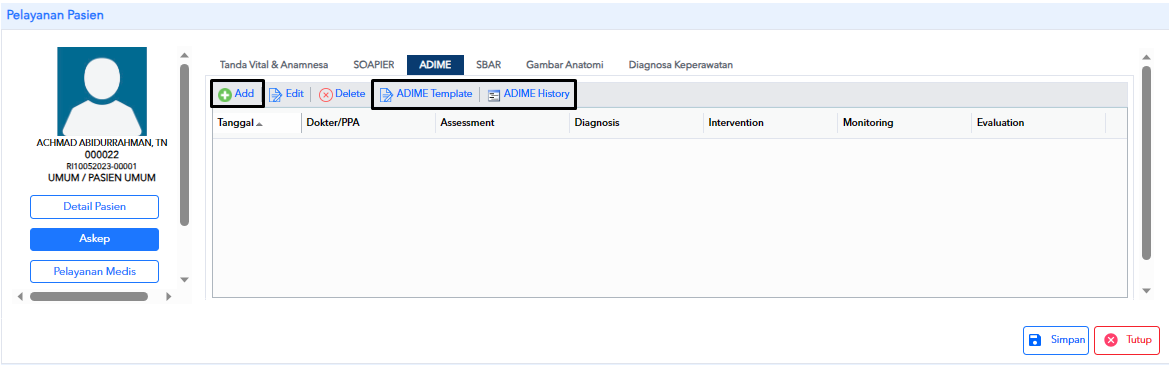Click the Detail Pasien button

(x=95, y=206)
